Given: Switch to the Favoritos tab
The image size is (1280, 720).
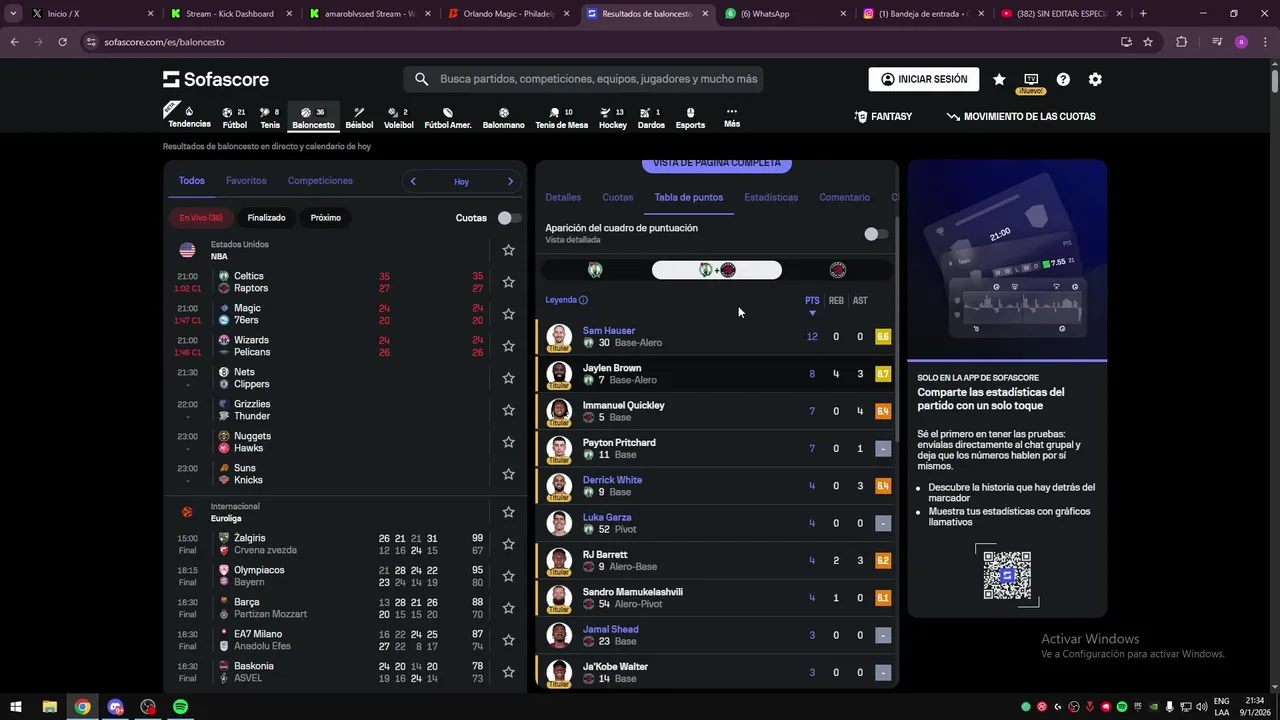Looking at the screenshot, I should (x=246, y=181).
